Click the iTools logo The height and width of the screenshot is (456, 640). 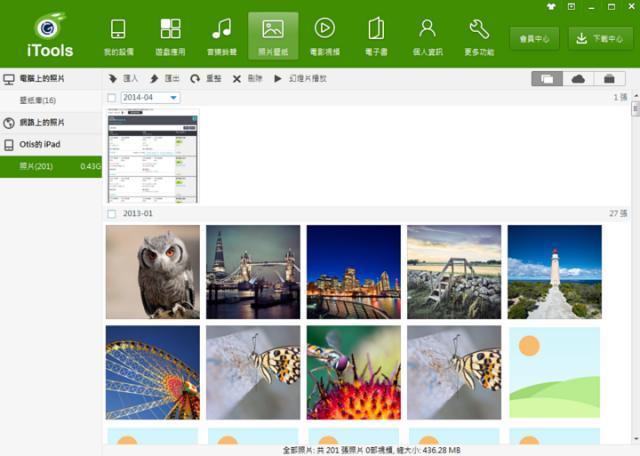click(x=50, y=35)
